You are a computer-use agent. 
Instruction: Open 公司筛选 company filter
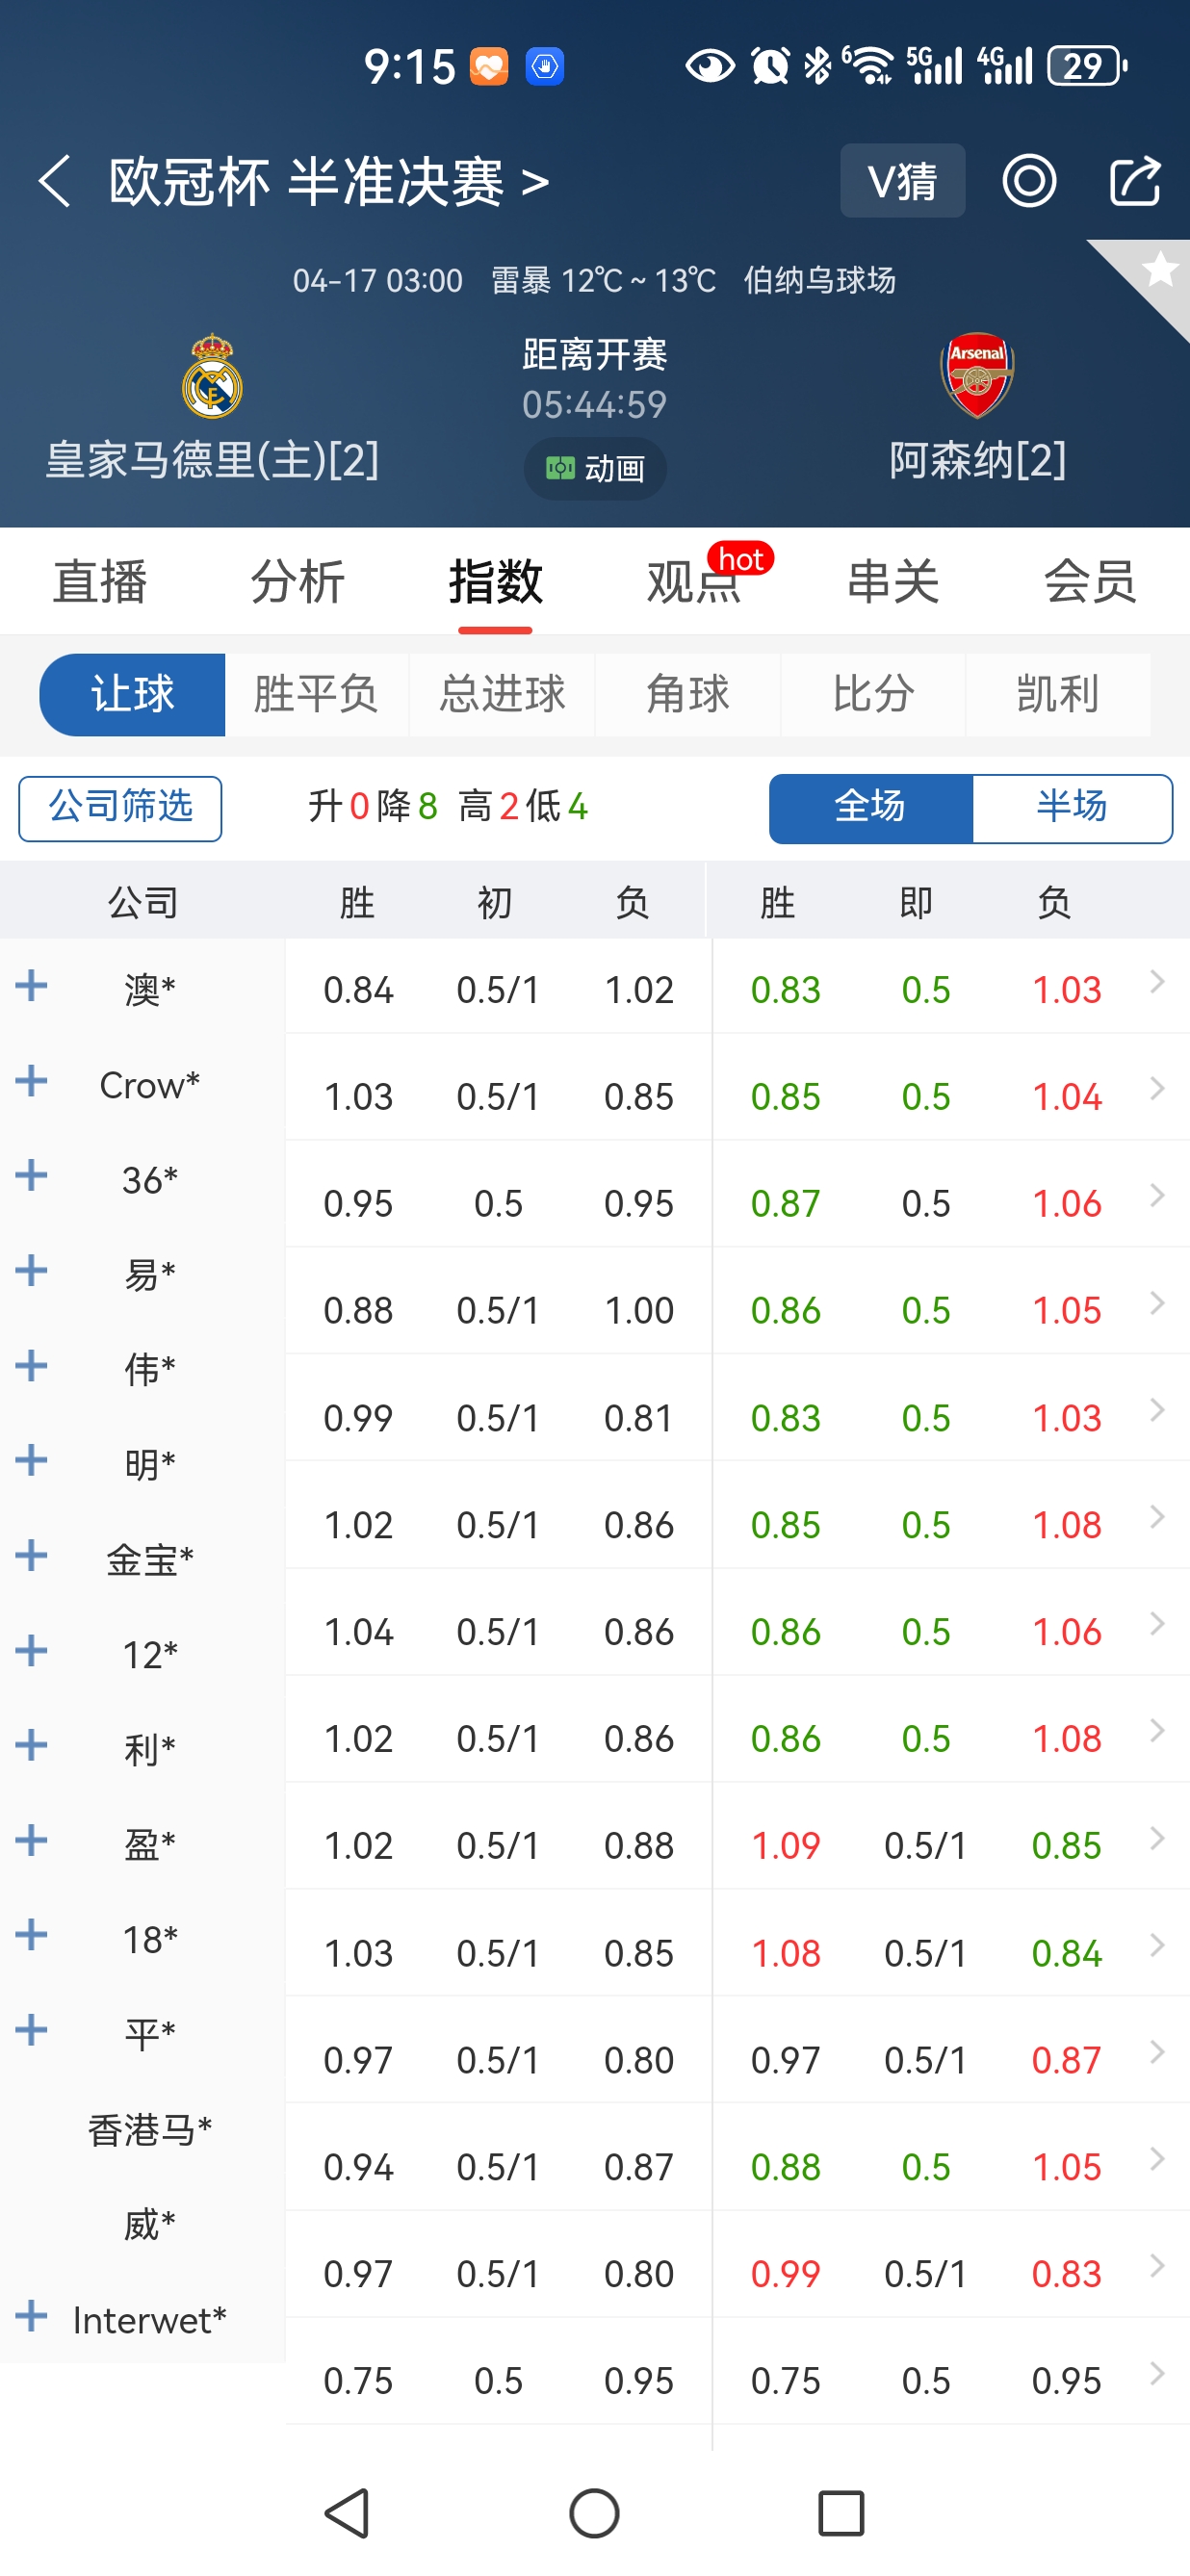click(x=120, y=808)
